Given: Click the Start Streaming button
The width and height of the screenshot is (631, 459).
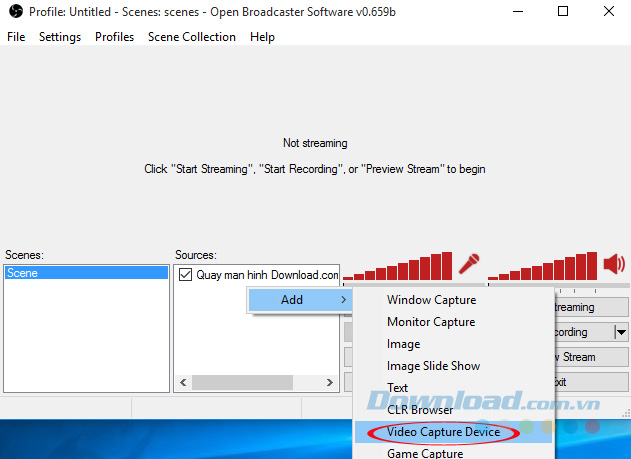Looking at the screenshot, I should point(591,307).
